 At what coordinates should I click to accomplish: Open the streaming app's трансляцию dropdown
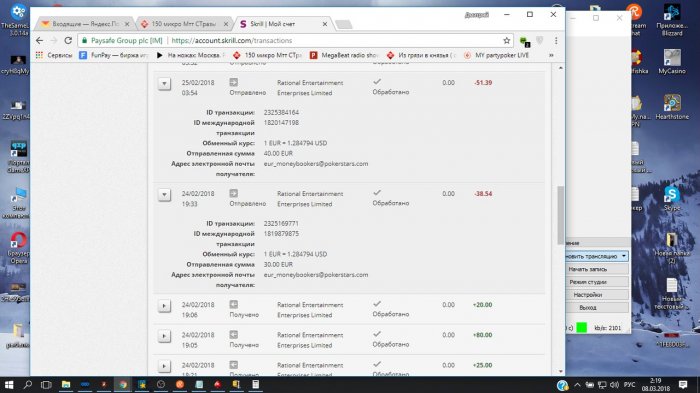tap(624, 256)
